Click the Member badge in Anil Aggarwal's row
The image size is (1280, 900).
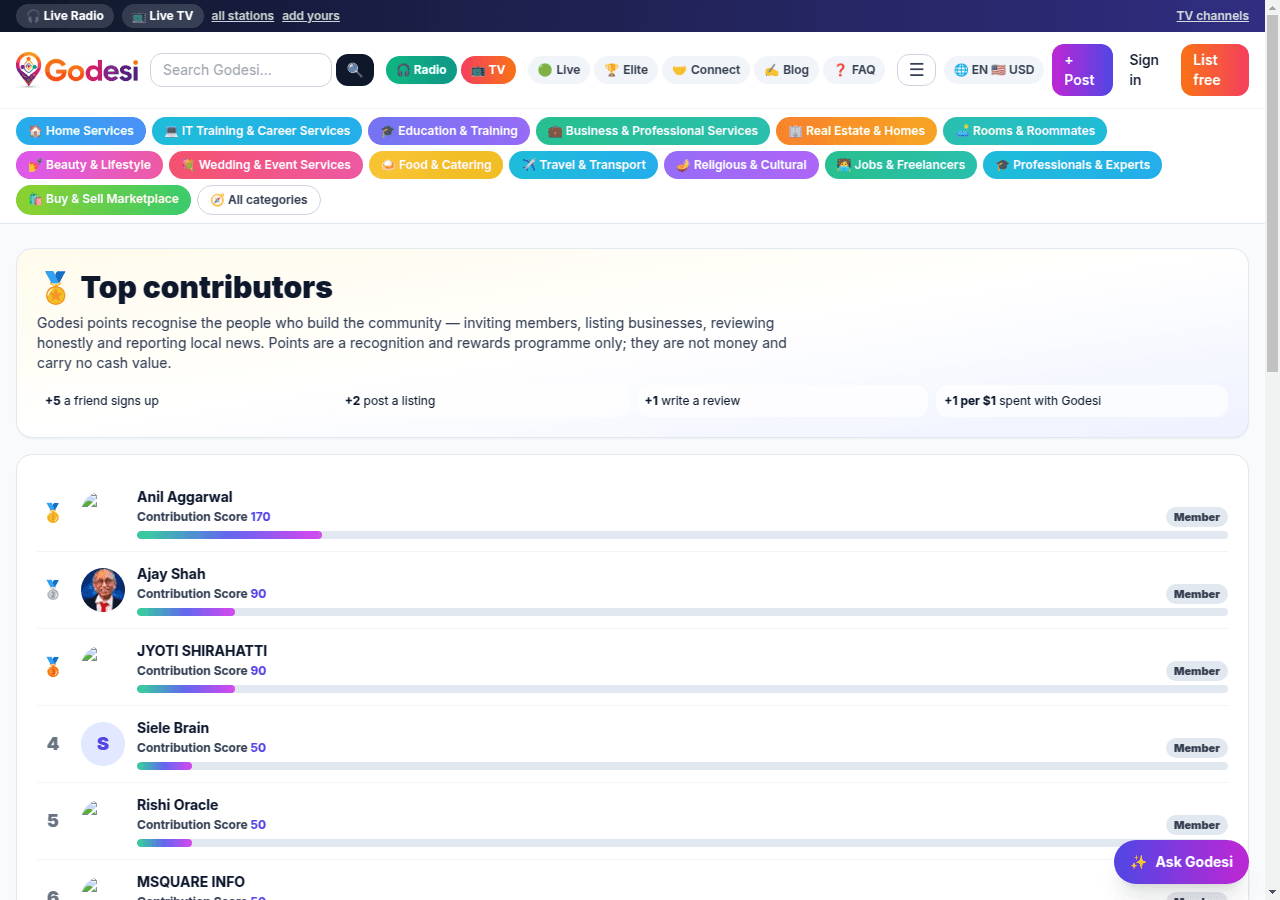coord(1197,517)
